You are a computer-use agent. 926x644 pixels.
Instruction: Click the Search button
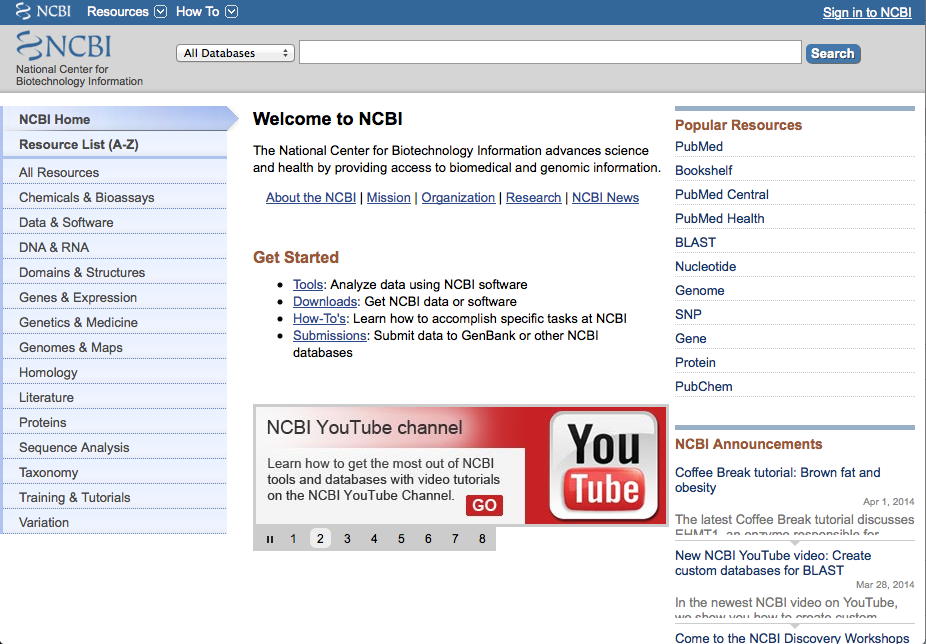(833, 54)
